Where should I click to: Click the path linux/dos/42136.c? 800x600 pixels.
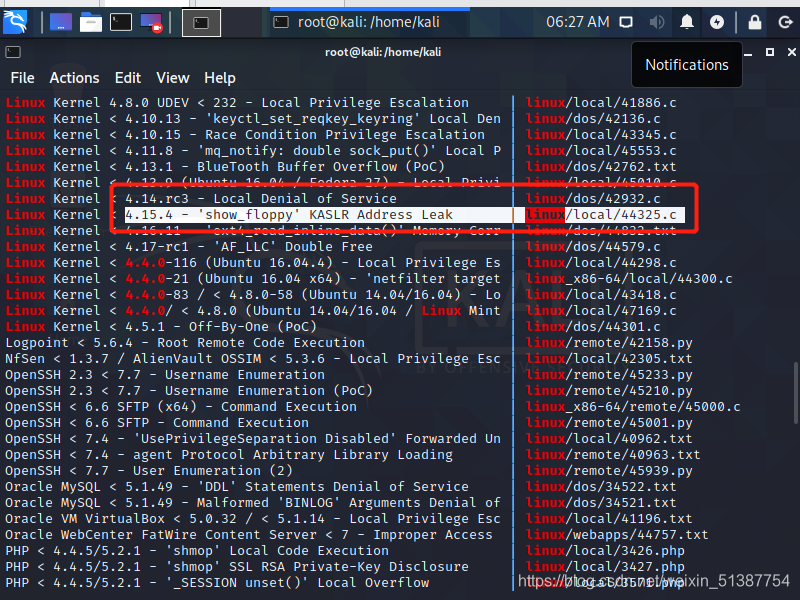593,119
